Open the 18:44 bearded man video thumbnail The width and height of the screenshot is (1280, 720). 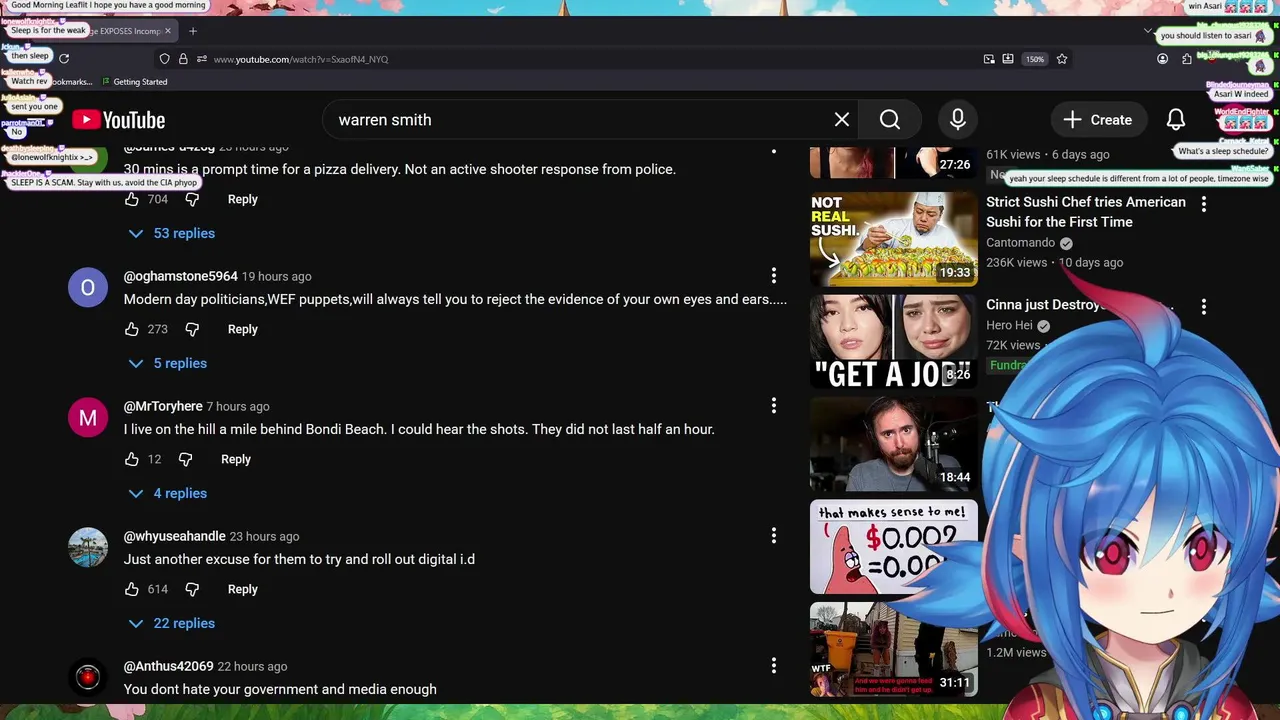coord(894,444)
